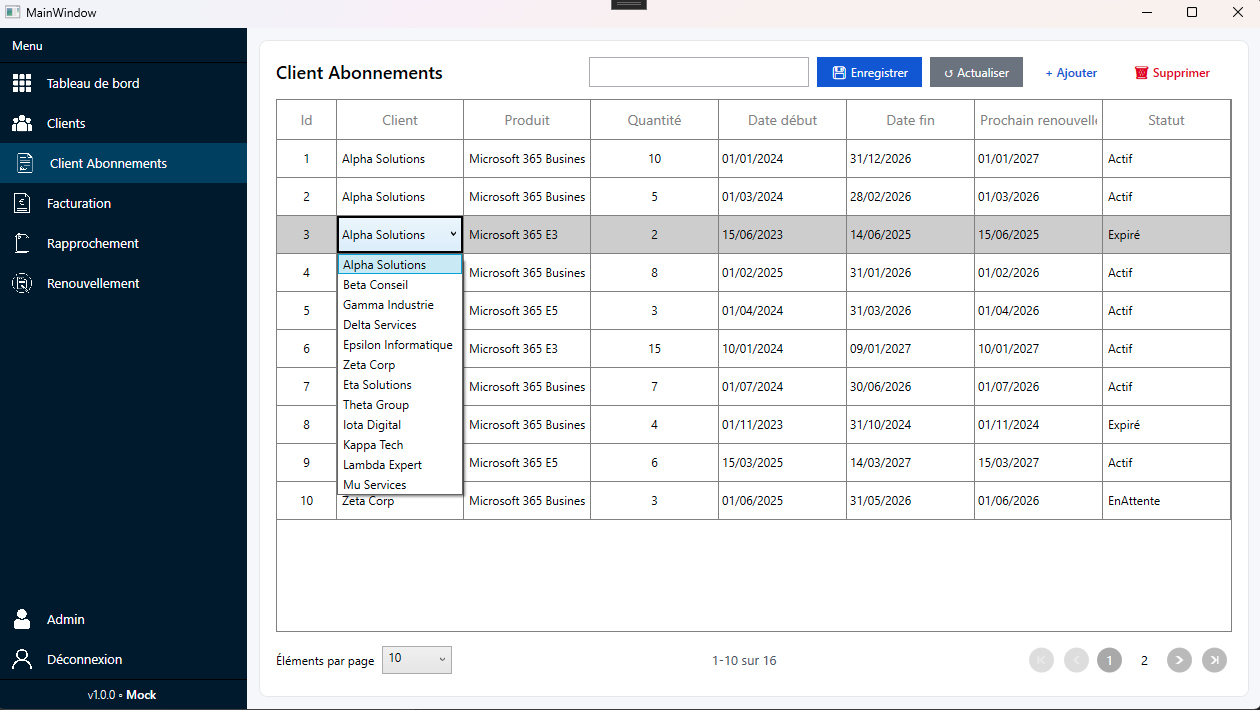The height and width of the screenshot is (710, 1260).
Task: Choose Eta Solutions in the dropdown list
Action: pyautogui.click(x=400, y=385)
